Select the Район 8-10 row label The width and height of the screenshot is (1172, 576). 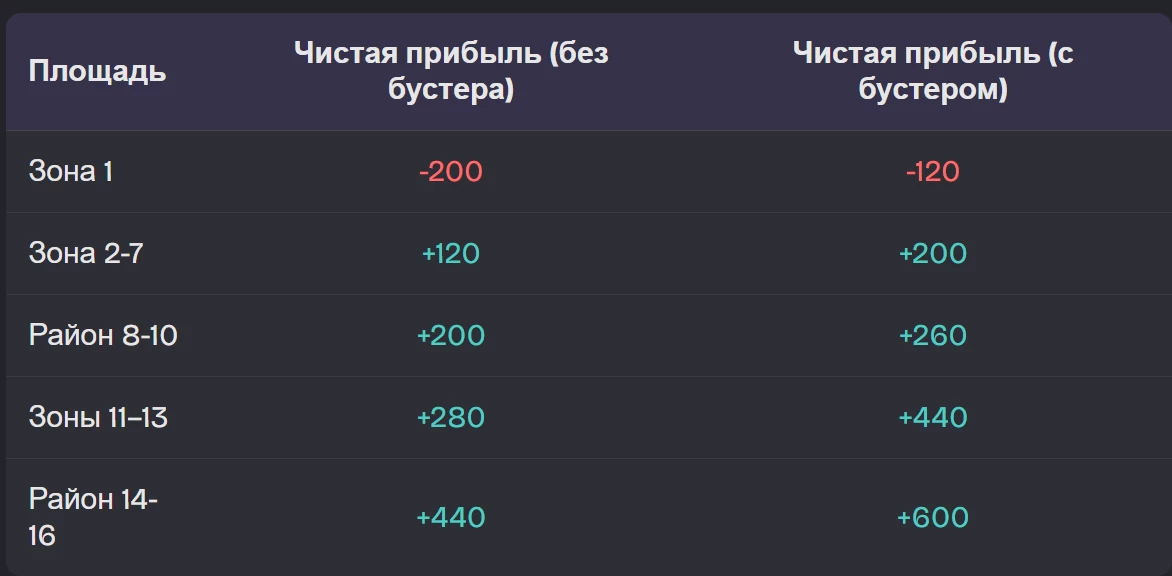pos(103,335)
